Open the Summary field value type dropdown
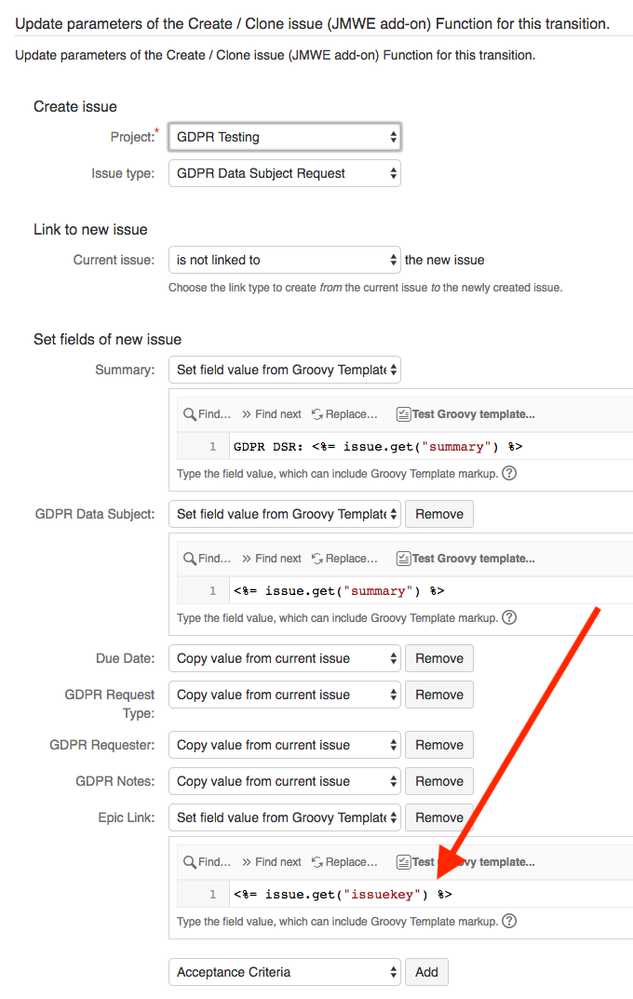This screenshot has height=999, width=633. coord(284,370)
